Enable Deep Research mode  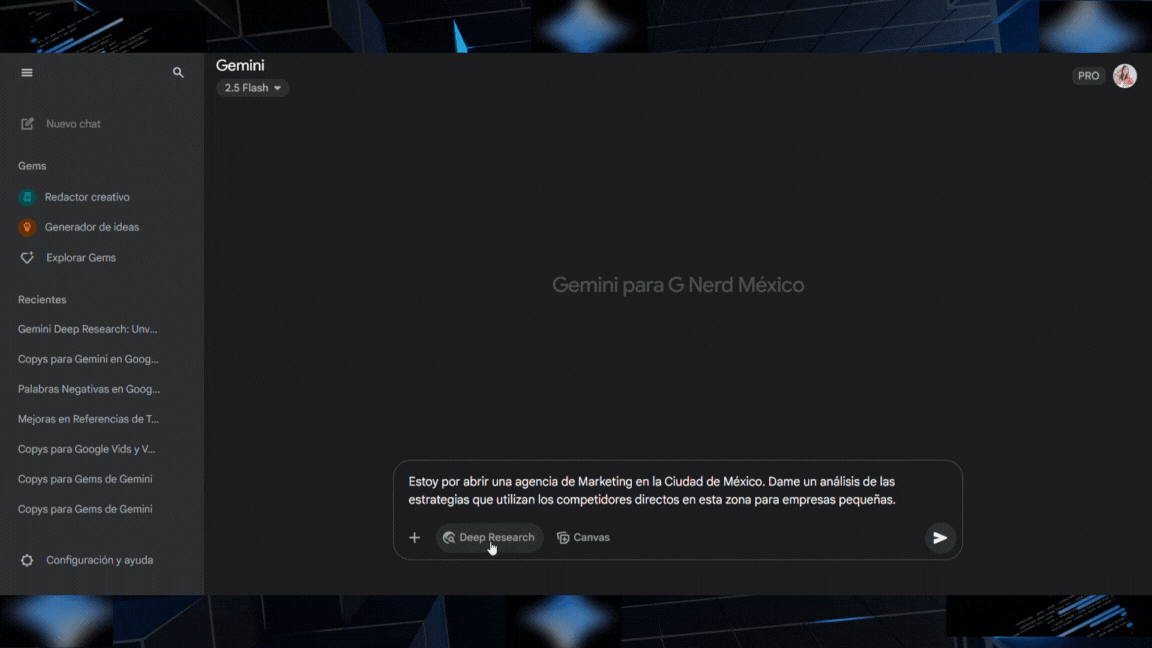[x=489, y=537]
